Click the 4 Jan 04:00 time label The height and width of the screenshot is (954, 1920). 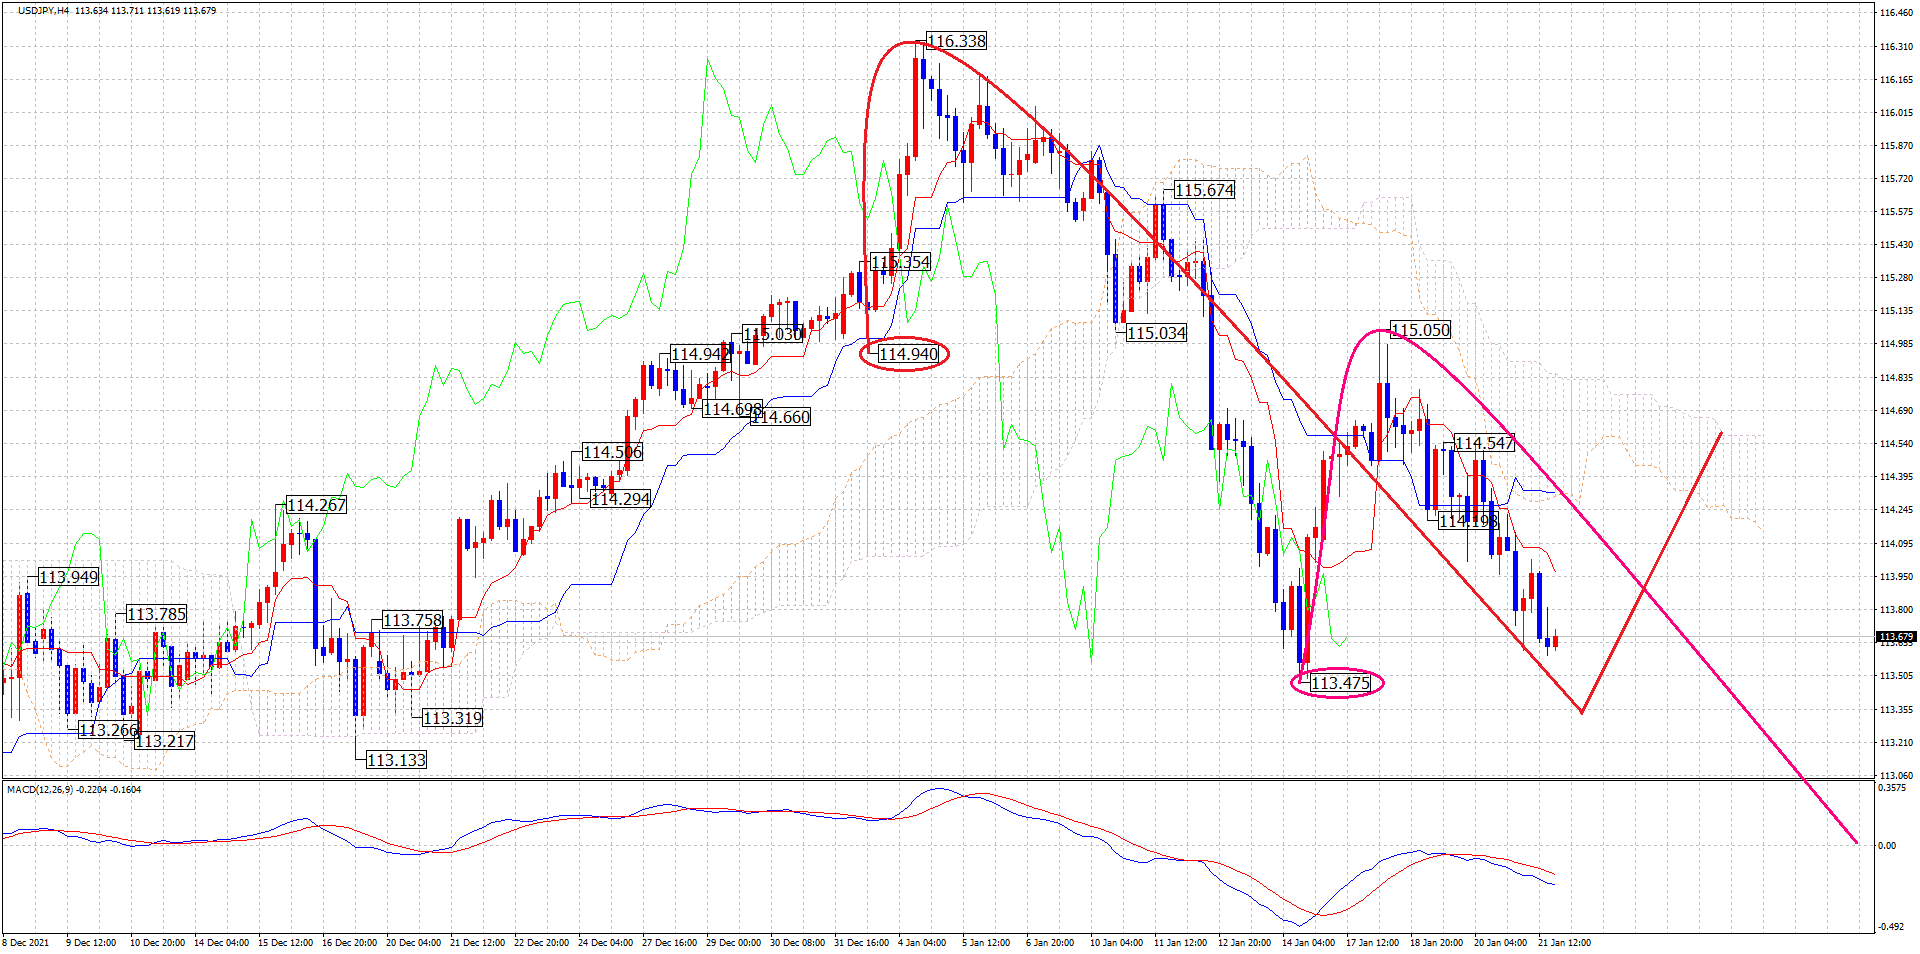920,943
